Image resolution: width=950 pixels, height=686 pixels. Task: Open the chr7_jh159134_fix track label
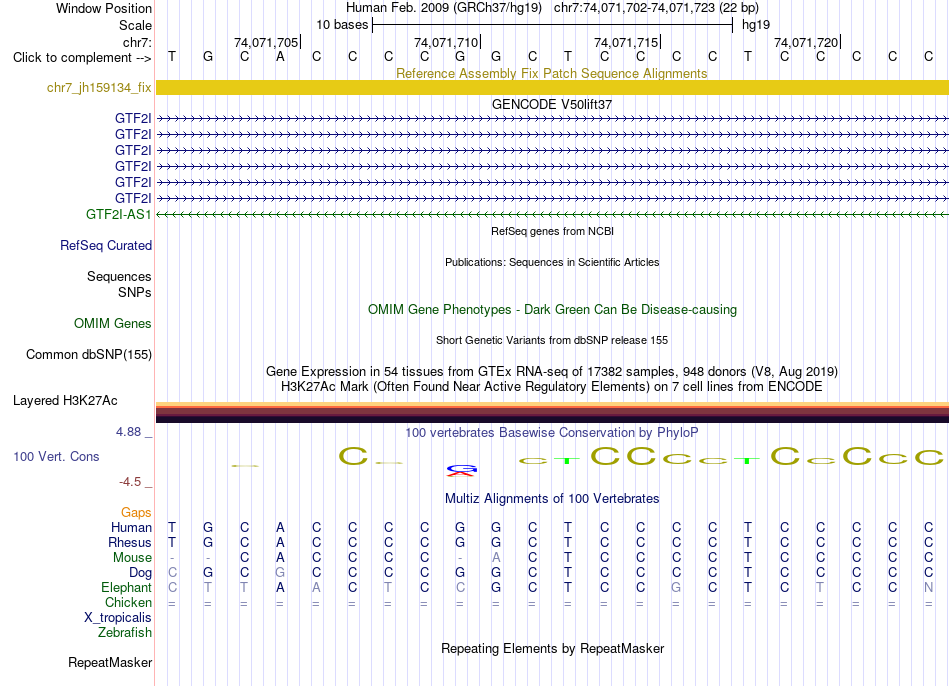coord(99,87)
